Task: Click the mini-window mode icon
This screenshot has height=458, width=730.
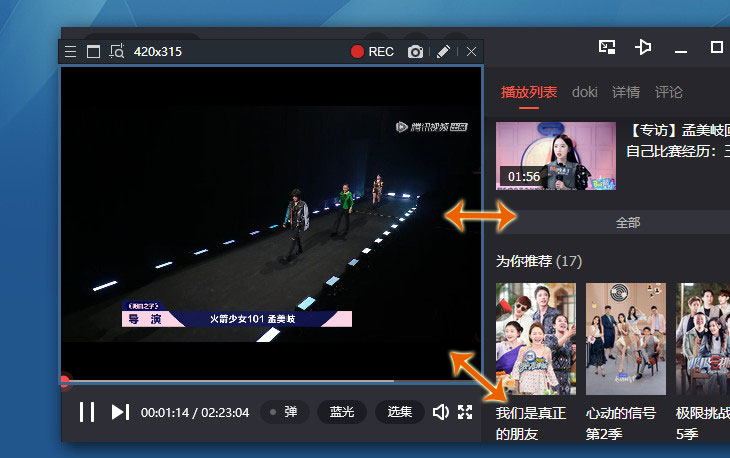Action: point(607,47)
